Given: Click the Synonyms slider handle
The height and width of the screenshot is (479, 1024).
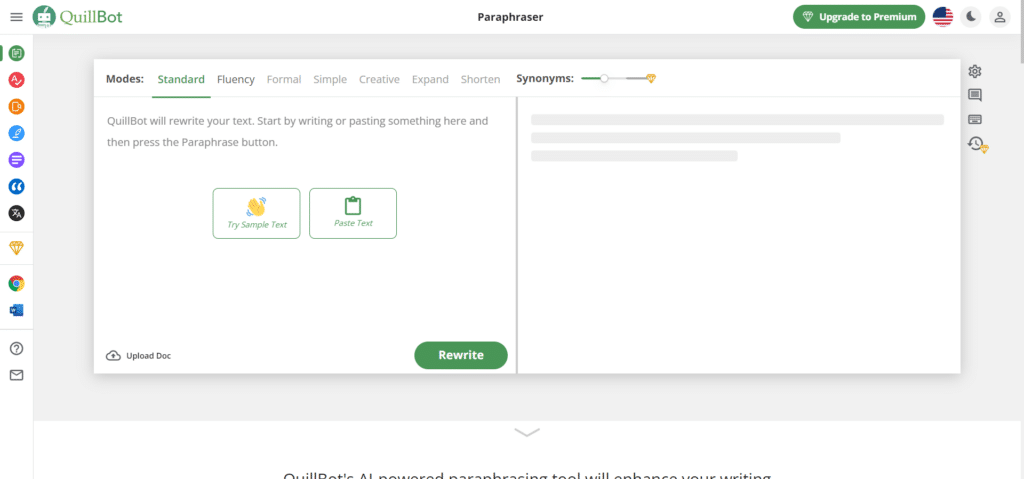Looking at the screenshot, I should tap(604, 78).
